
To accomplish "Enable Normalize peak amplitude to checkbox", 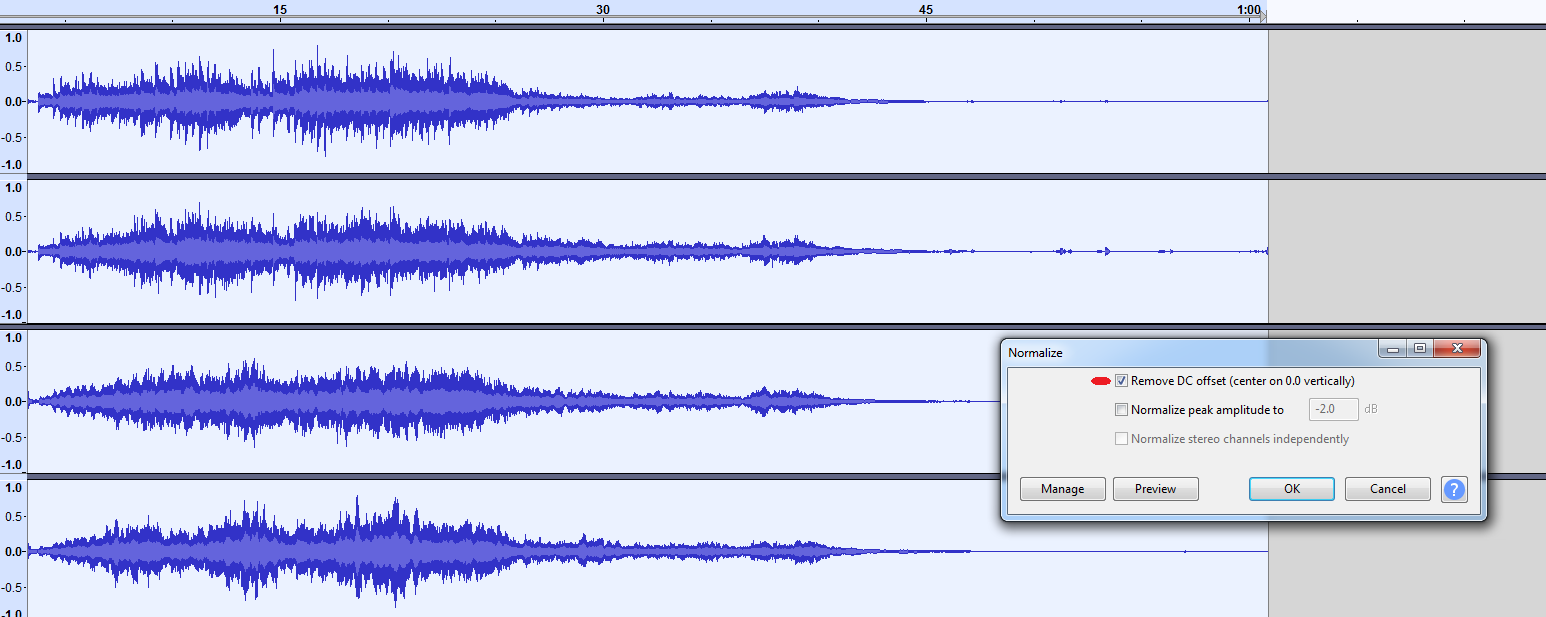I will [x=1121, y=409].
